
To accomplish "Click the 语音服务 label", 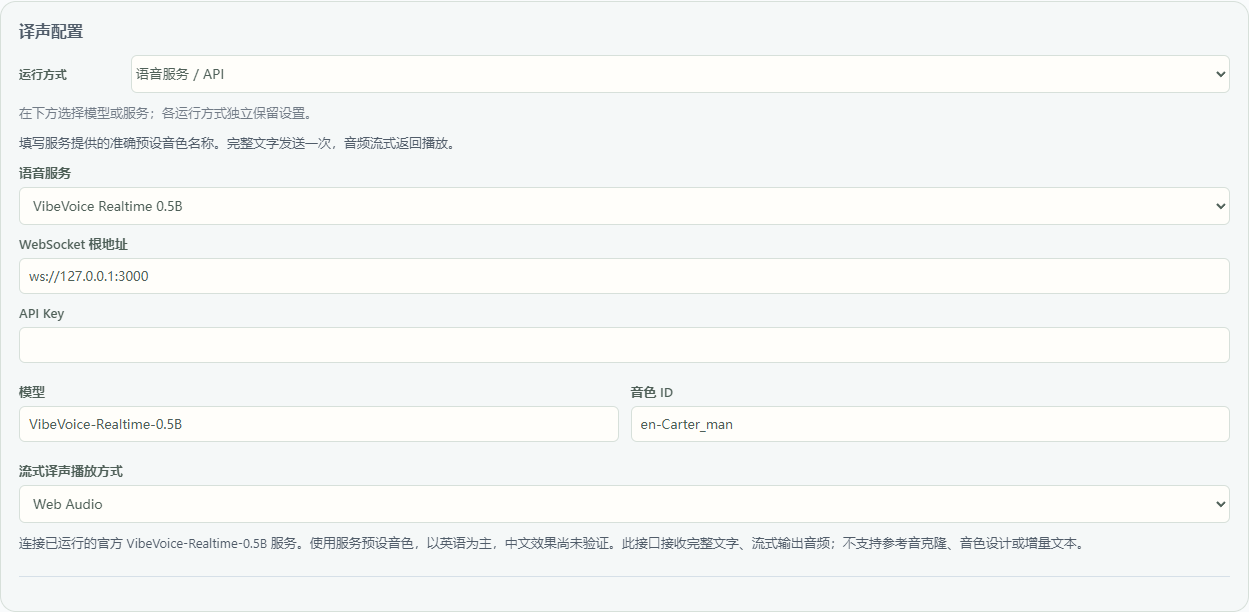I will [x=45, y=173].
